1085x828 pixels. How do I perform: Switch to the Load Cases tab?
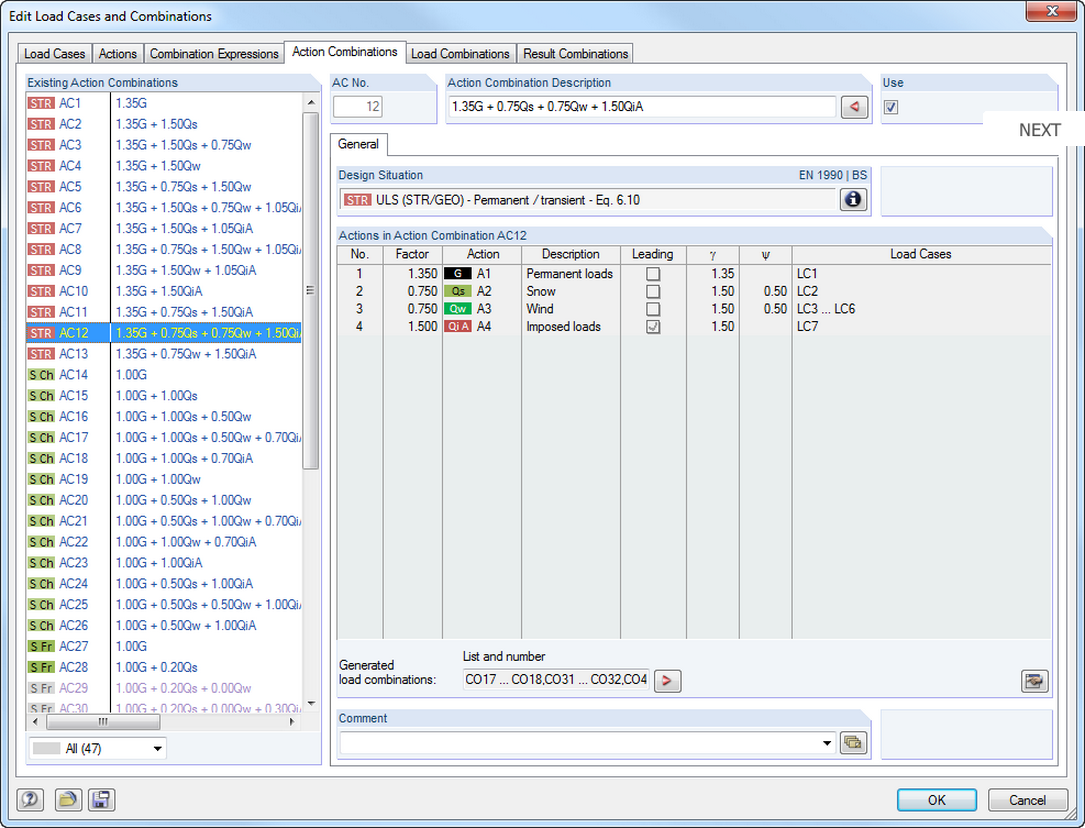pyautogui.click(x=54, y=53)
